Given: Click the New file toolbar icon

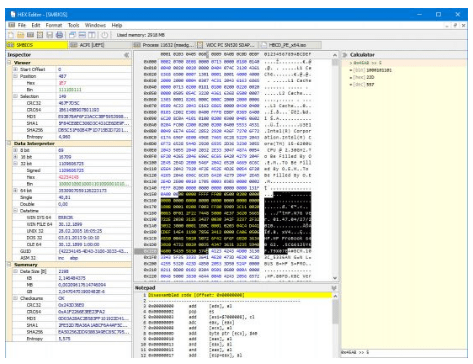Looking at the screenshot, I should 11,35.
